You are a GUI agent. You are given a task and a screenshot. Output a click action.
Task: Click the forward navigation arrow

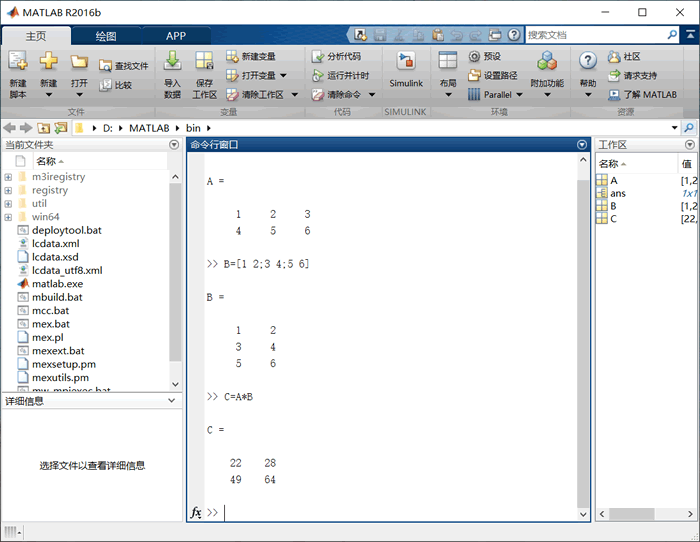(26, 128)
